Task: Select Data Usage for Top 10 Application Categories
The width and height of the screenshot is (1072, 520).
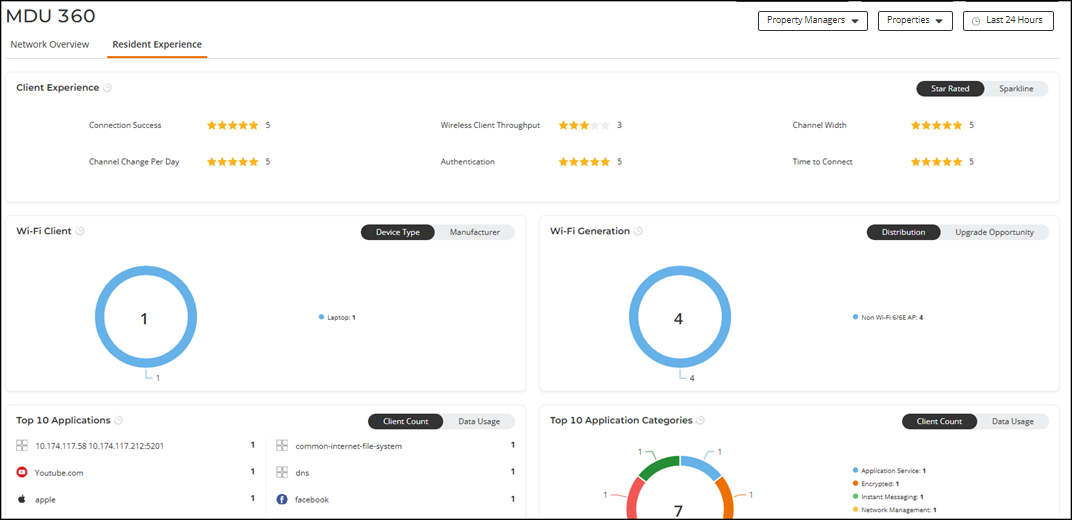Action: click(x=1013, y=422)
